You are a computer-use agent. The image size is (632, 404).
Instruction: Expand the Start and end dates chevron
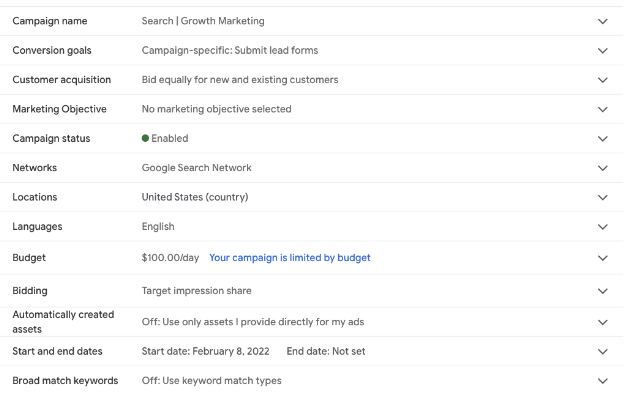(x=602, y=352)
